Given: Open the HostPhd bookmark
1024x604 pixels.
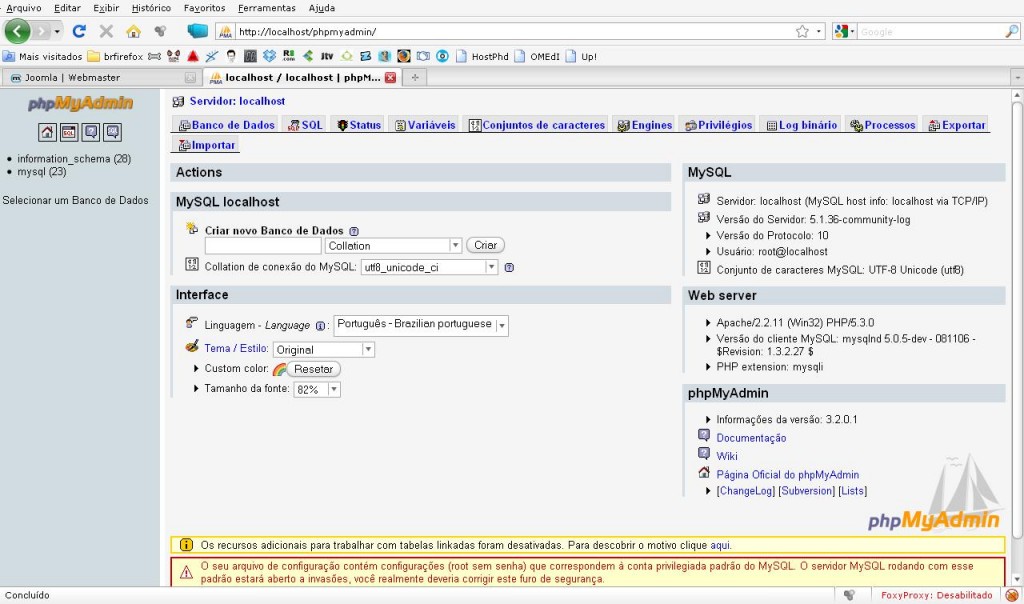Looking at the screenshot, I should pyautogui.click(x=482, y=56).
